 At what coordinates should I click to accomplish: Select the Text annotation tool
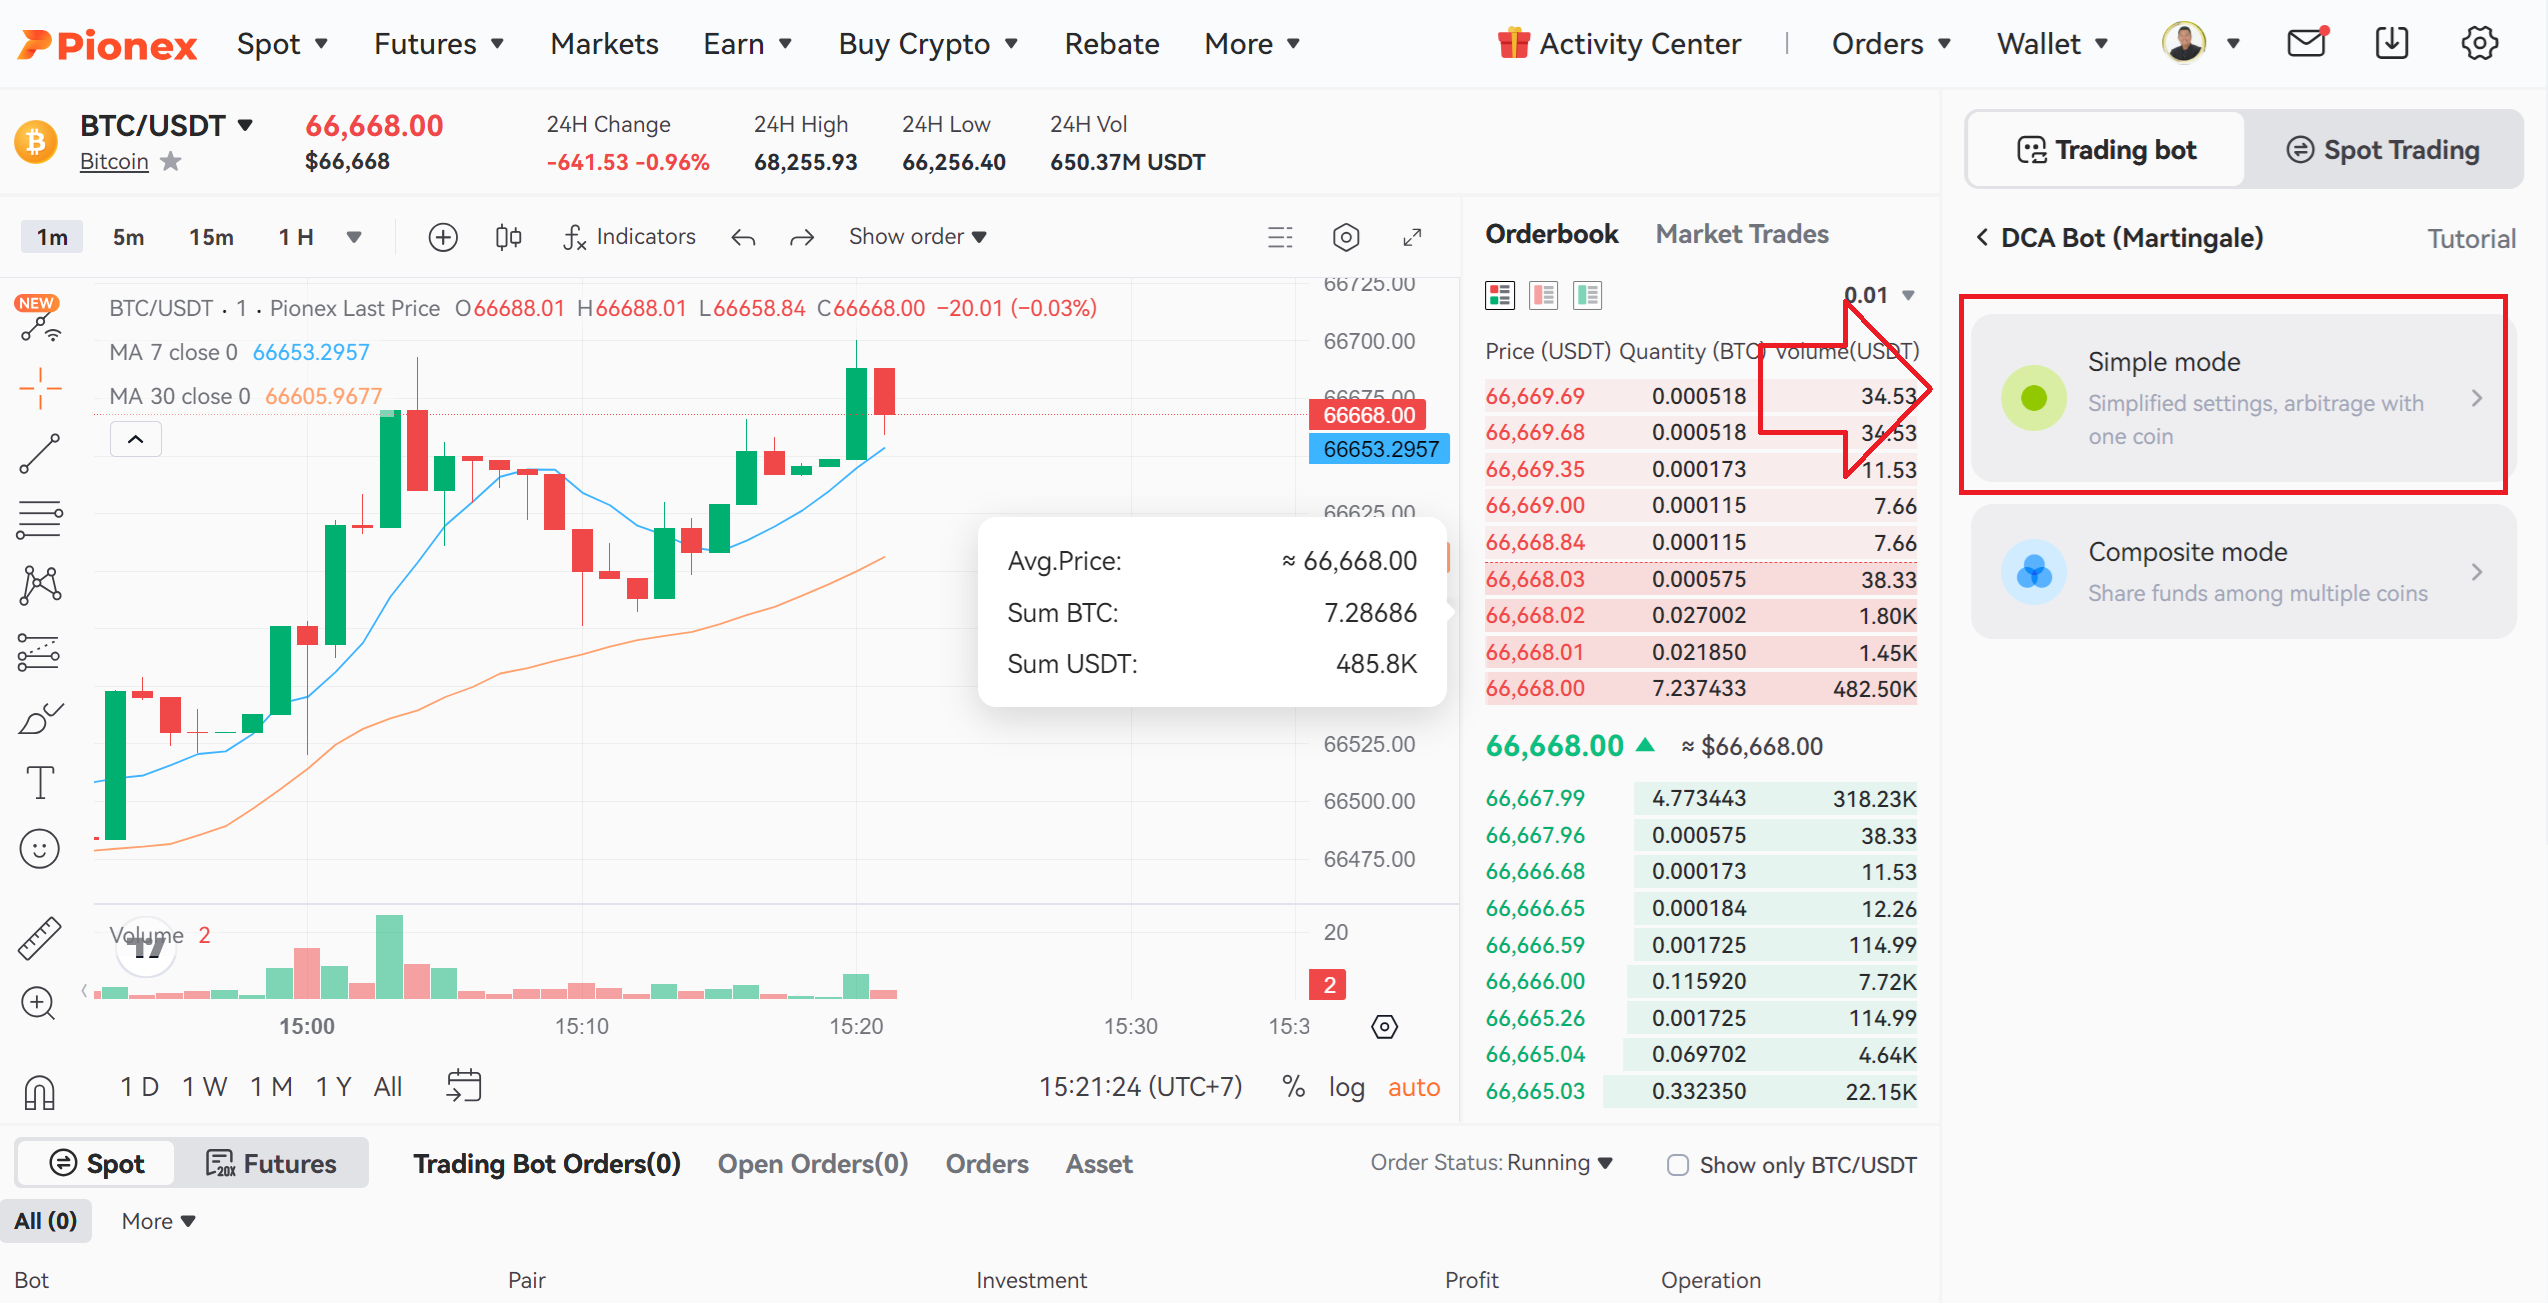click(x=40, y=783)
